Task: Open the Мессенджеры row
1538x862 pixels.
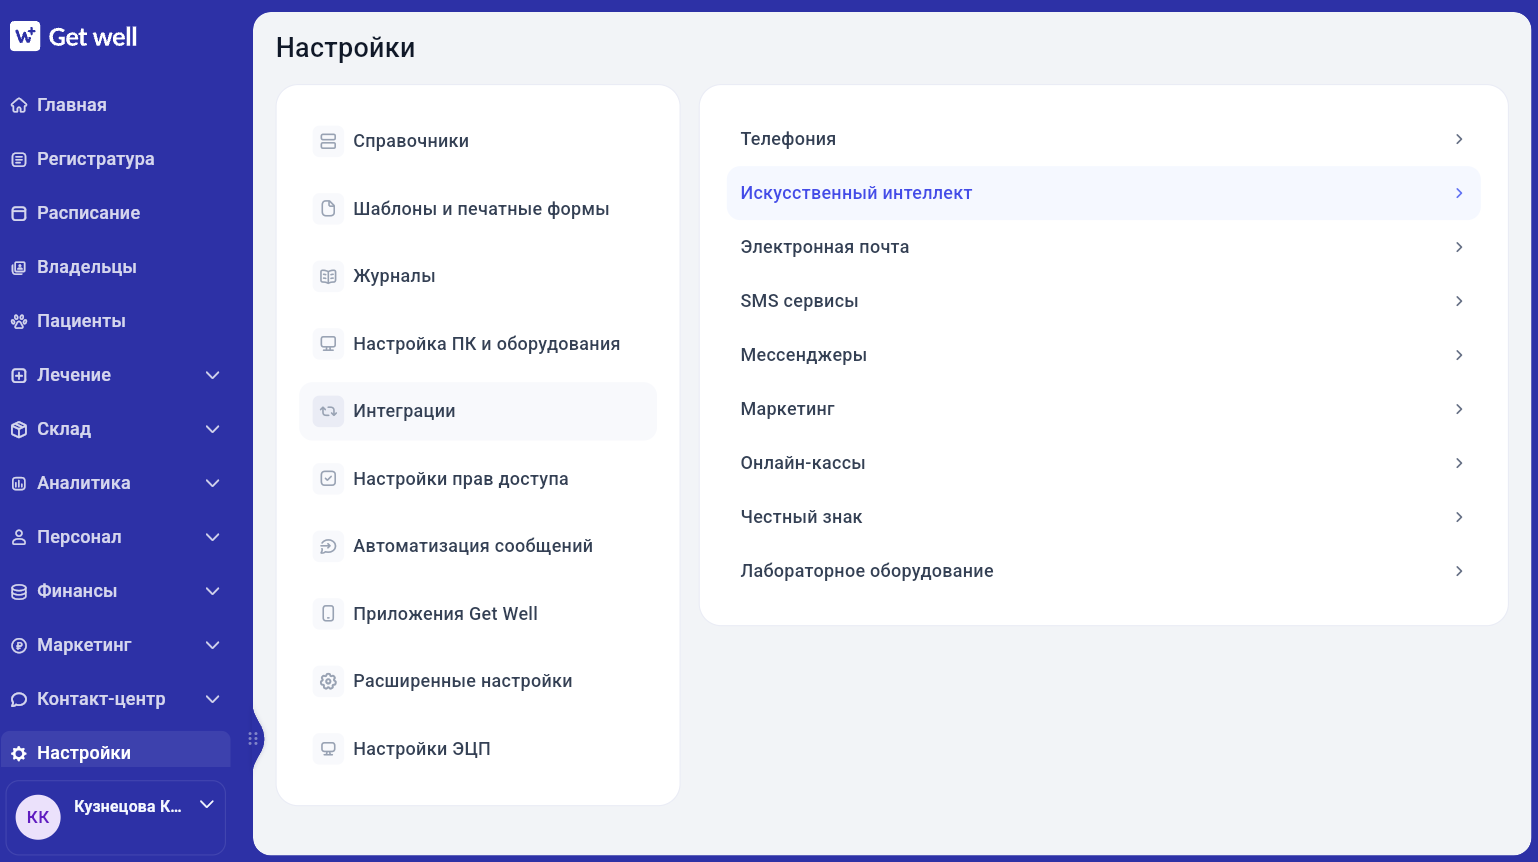Action: tap(1103, 355)
